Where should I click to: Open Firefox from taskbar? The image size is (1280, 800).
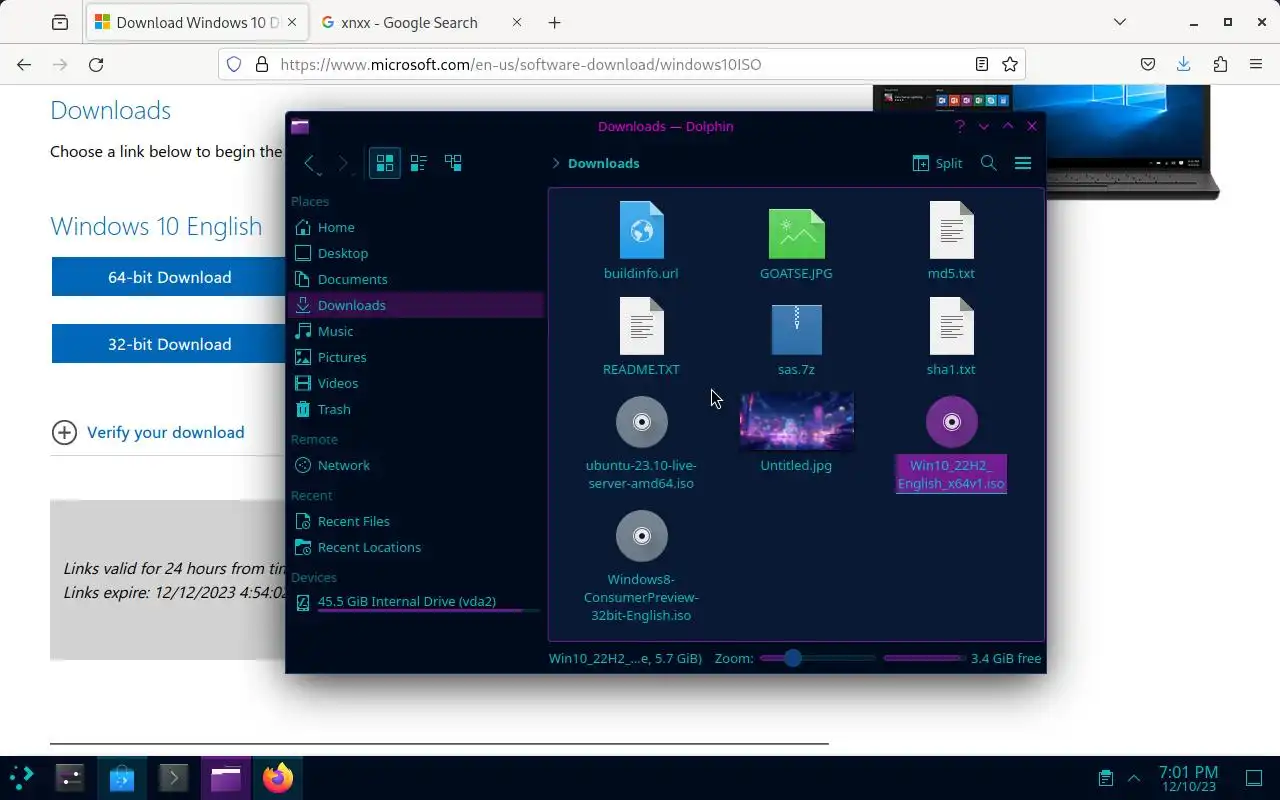coord(278,777)
